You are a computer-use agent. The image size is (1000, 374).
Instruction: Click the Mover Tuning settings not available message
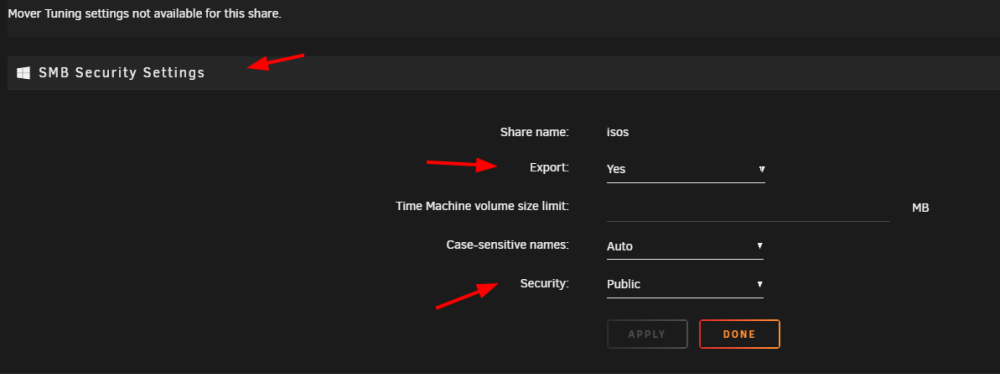[144, 13]
